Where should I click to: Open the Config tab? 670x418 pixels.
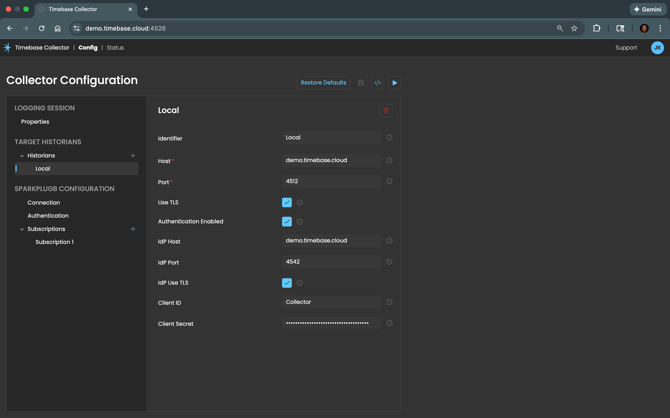(x=88, y=48)
